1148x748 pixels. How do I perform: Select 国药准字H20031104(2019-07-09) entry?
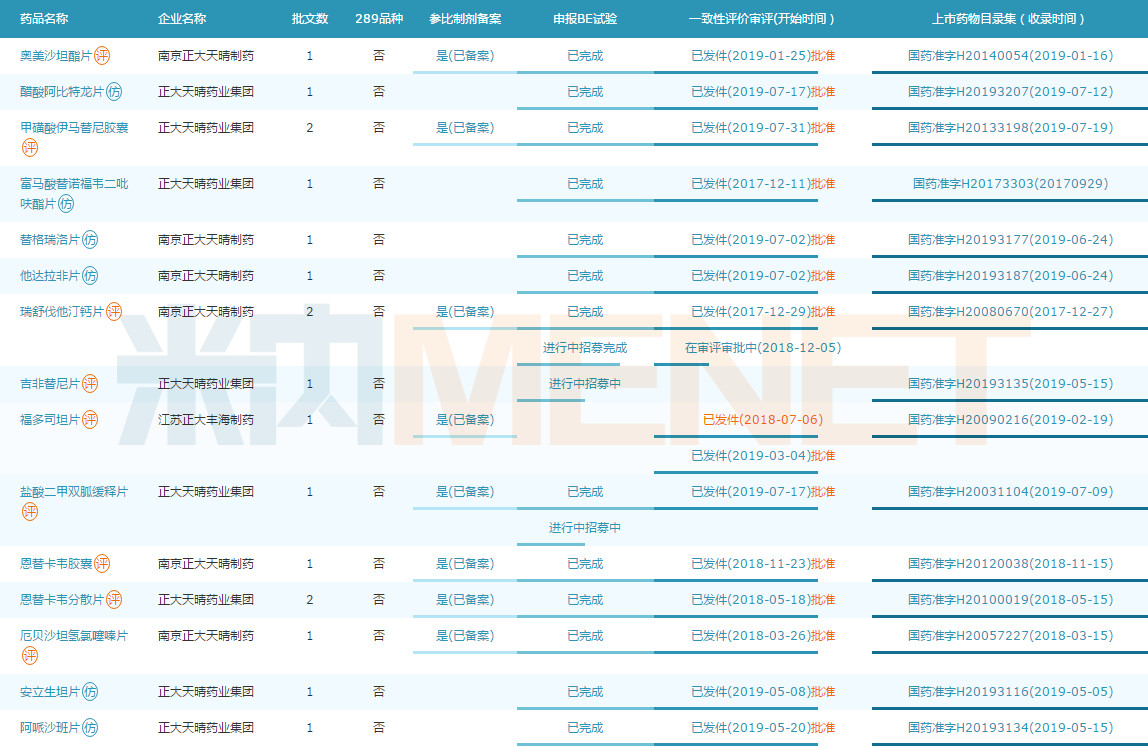pyautogui.click(x=1010, y=492)
